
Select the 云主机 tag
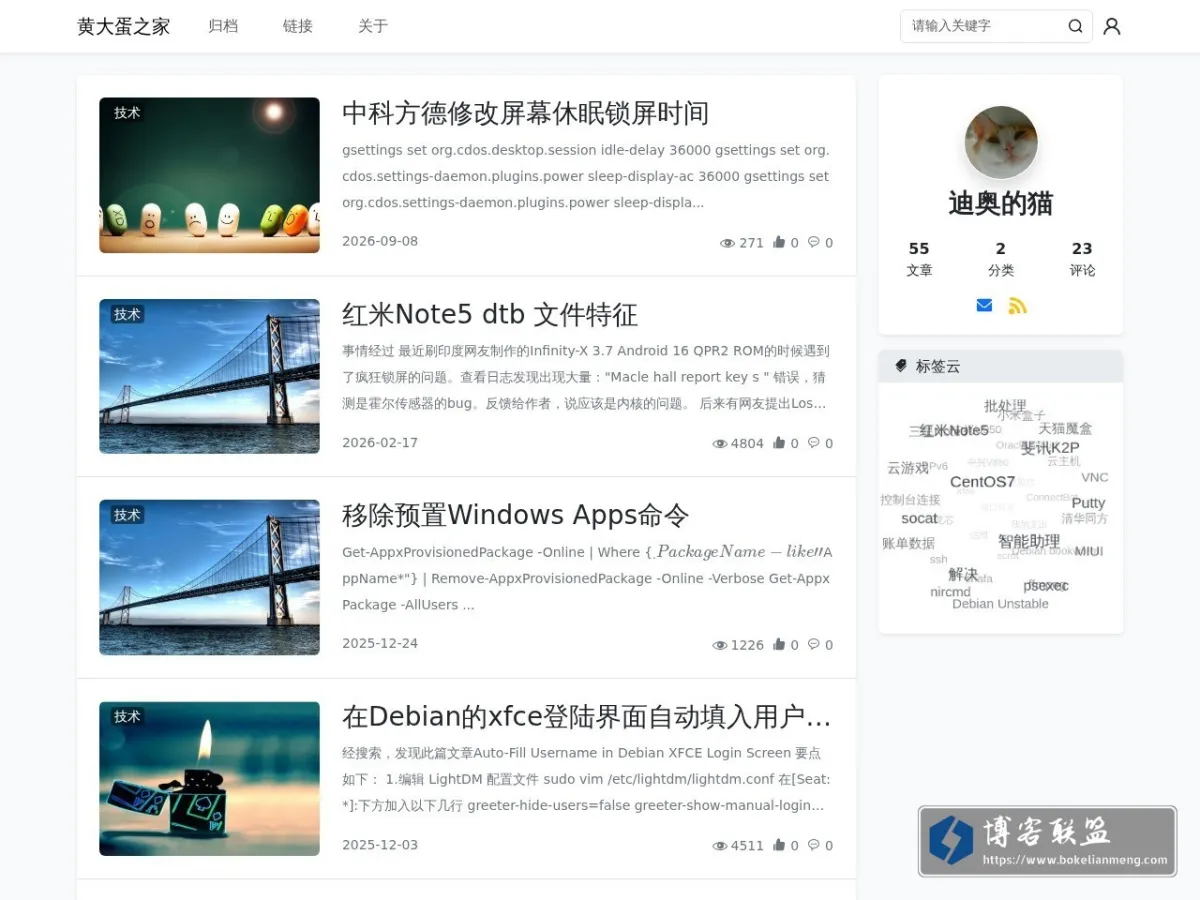point(1064,461)
